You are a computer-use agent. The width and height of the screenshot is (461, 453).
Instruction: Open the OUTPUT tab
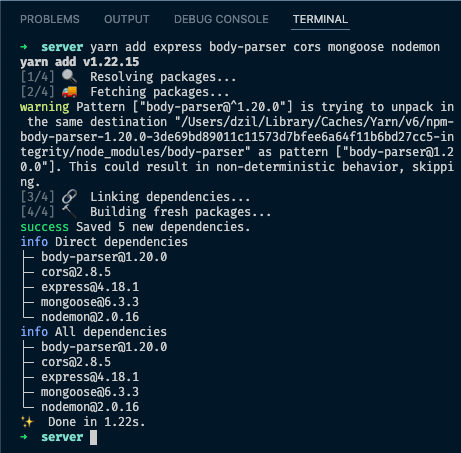127,19
